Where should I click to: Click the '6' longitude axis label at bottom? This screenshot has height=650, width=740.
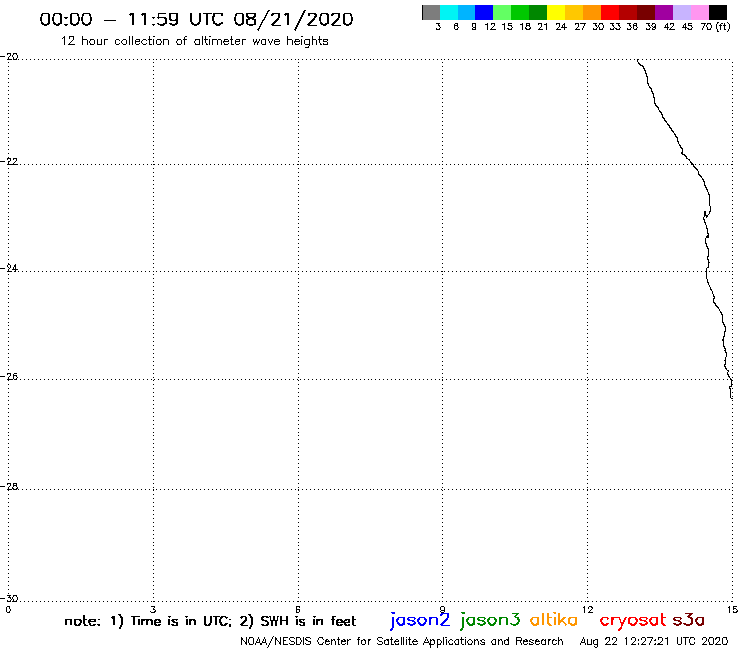(298, 609)
